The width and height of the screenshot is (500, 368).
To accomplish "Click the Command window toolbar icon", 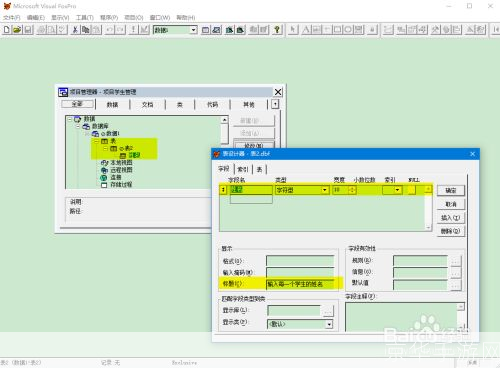I will 205,30.
